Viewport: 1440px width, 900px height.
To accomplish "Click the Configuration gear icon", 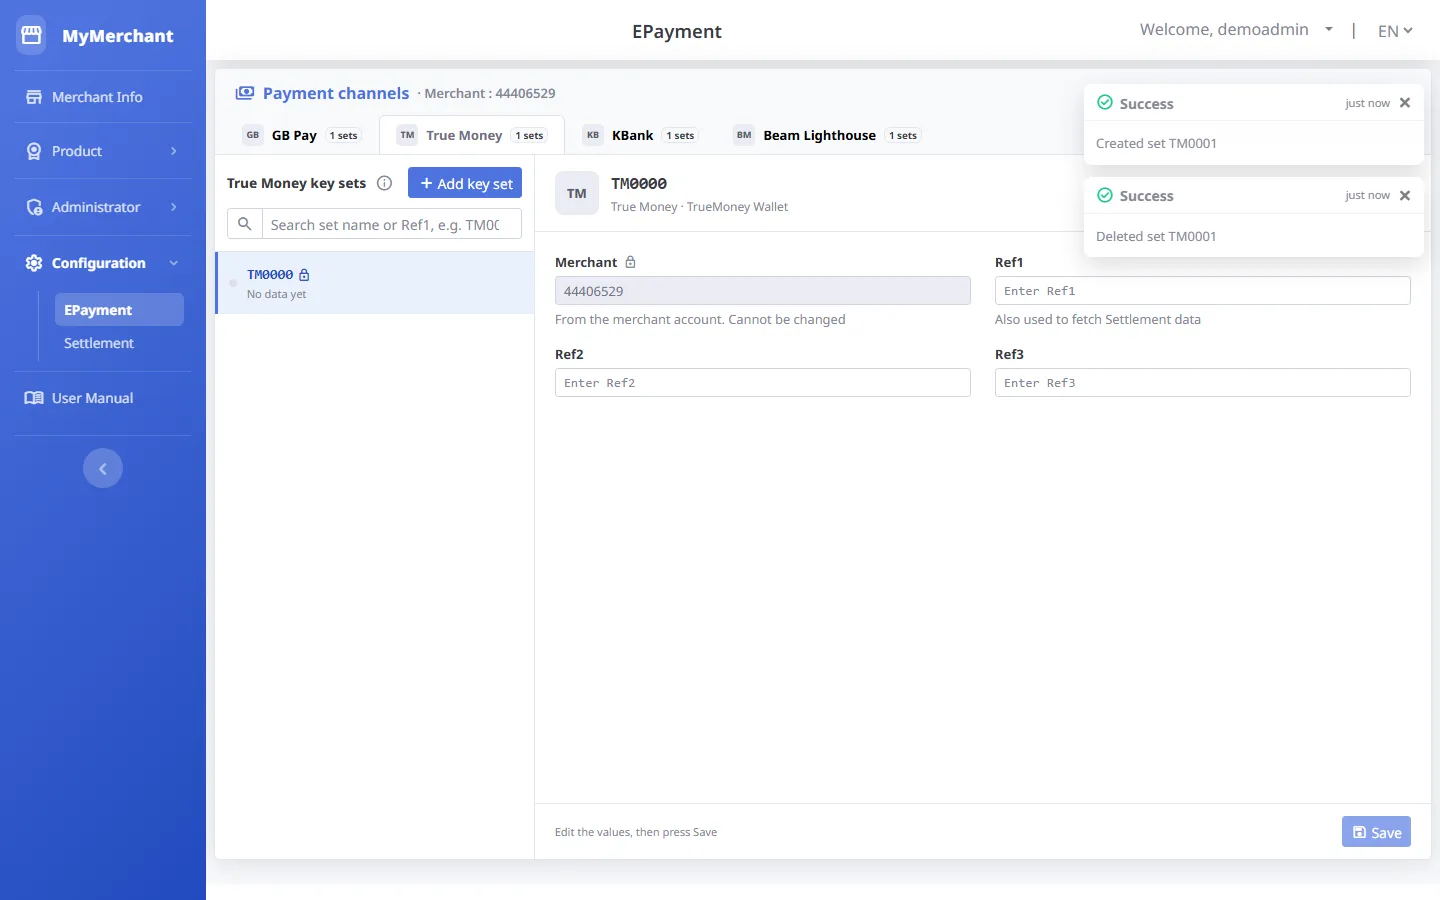I will click(34, 263).
